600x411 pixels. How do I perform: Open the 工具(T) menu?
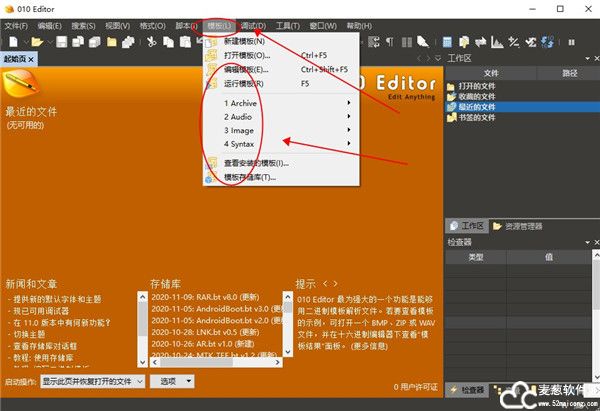tap(288, 26)
